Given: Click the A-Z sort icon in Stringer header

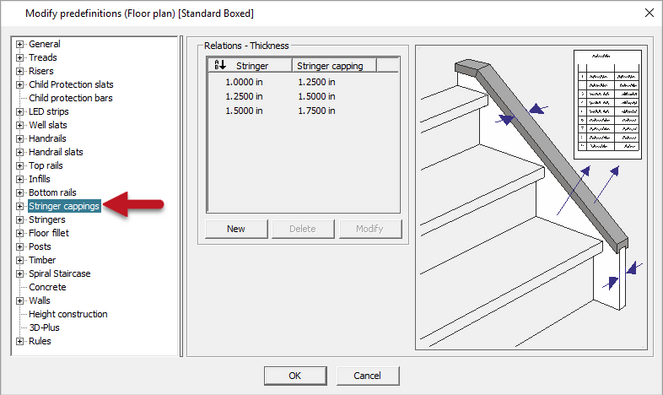Looking at the screenshot, I should click(220, 65).
